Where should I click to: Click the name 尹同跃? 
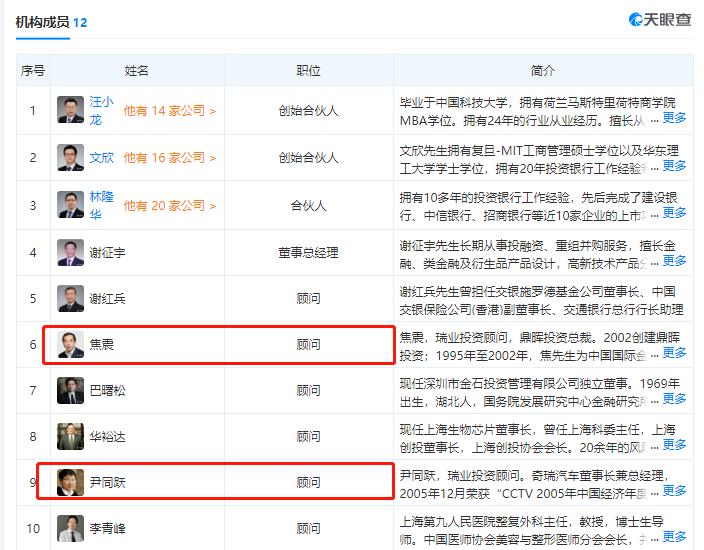tap(107, 483)
